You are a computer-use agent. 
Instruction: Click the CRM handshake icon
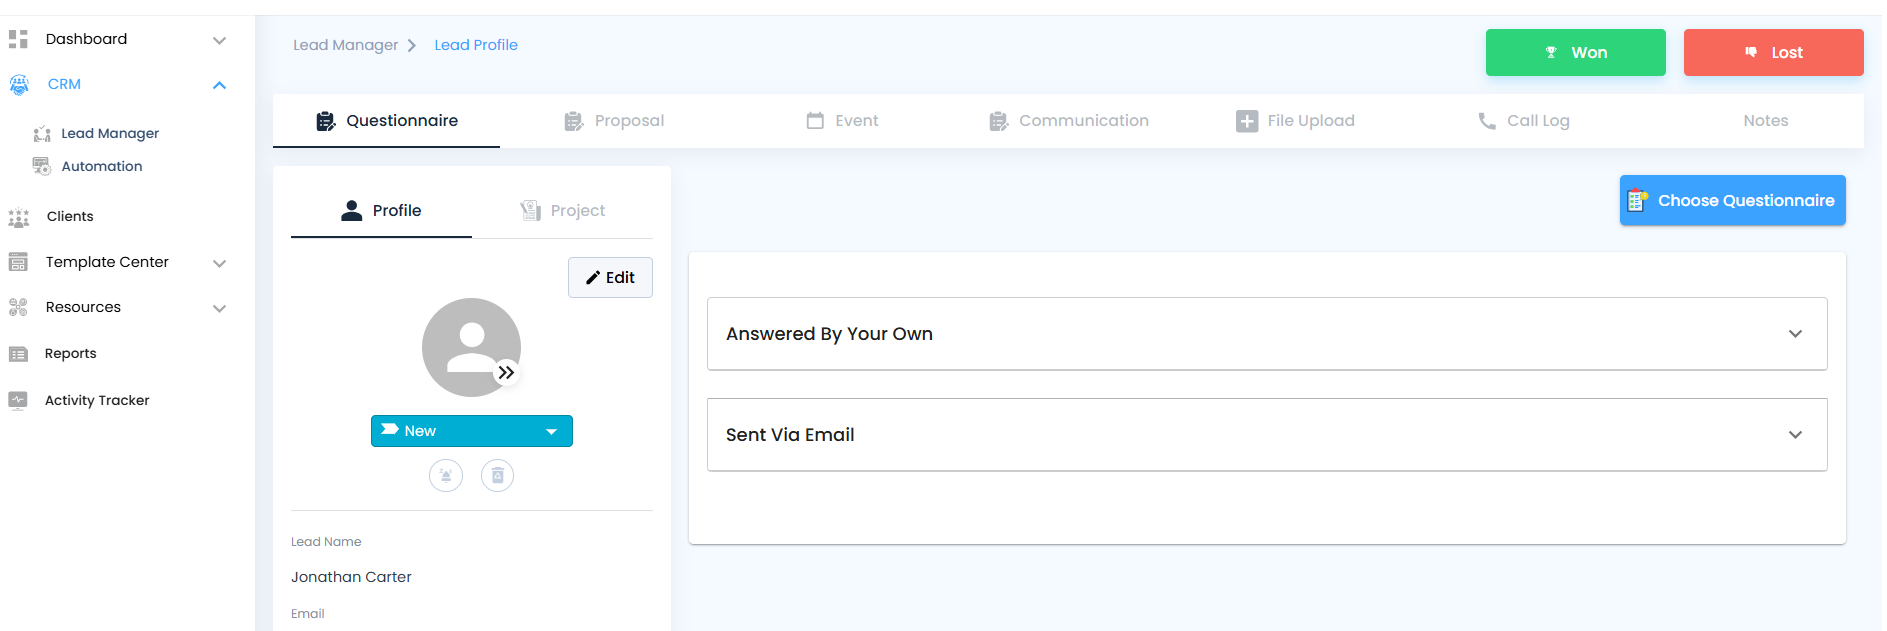pyautogui.click(x=19, y=85)
